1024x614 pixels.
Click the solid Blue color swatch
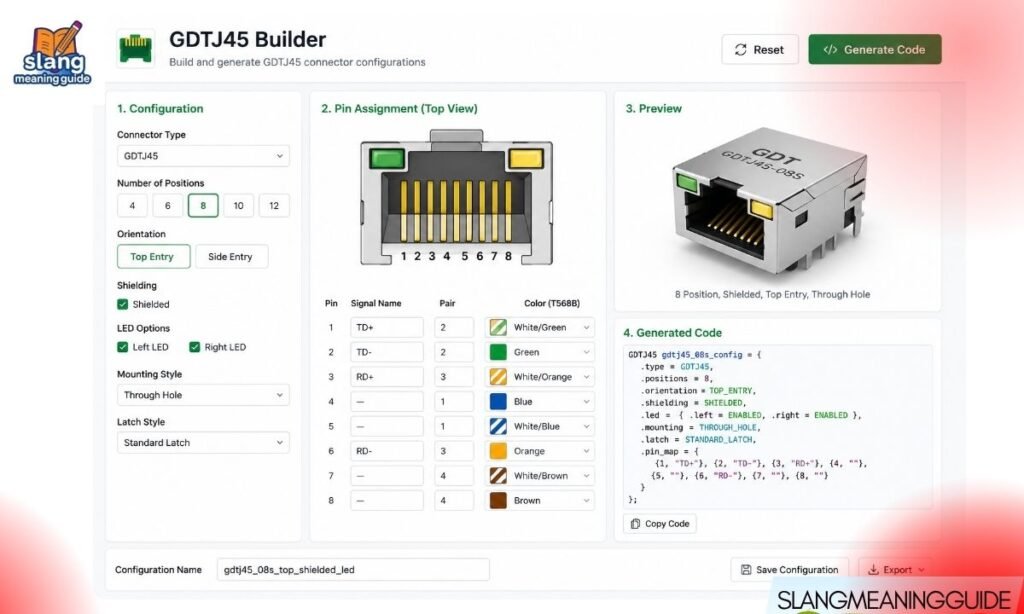click(x=498, y=402)
